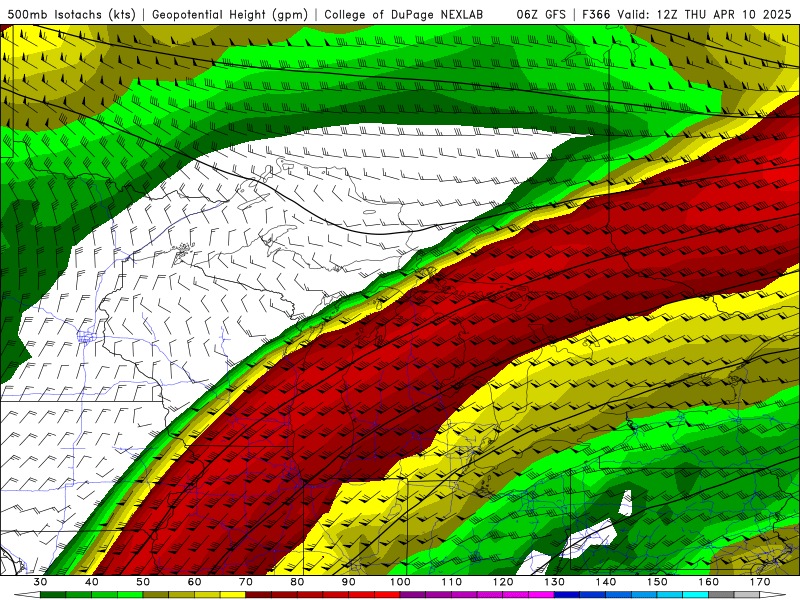Click the legend value '130'
800x600 pixels.
point(555,582)
